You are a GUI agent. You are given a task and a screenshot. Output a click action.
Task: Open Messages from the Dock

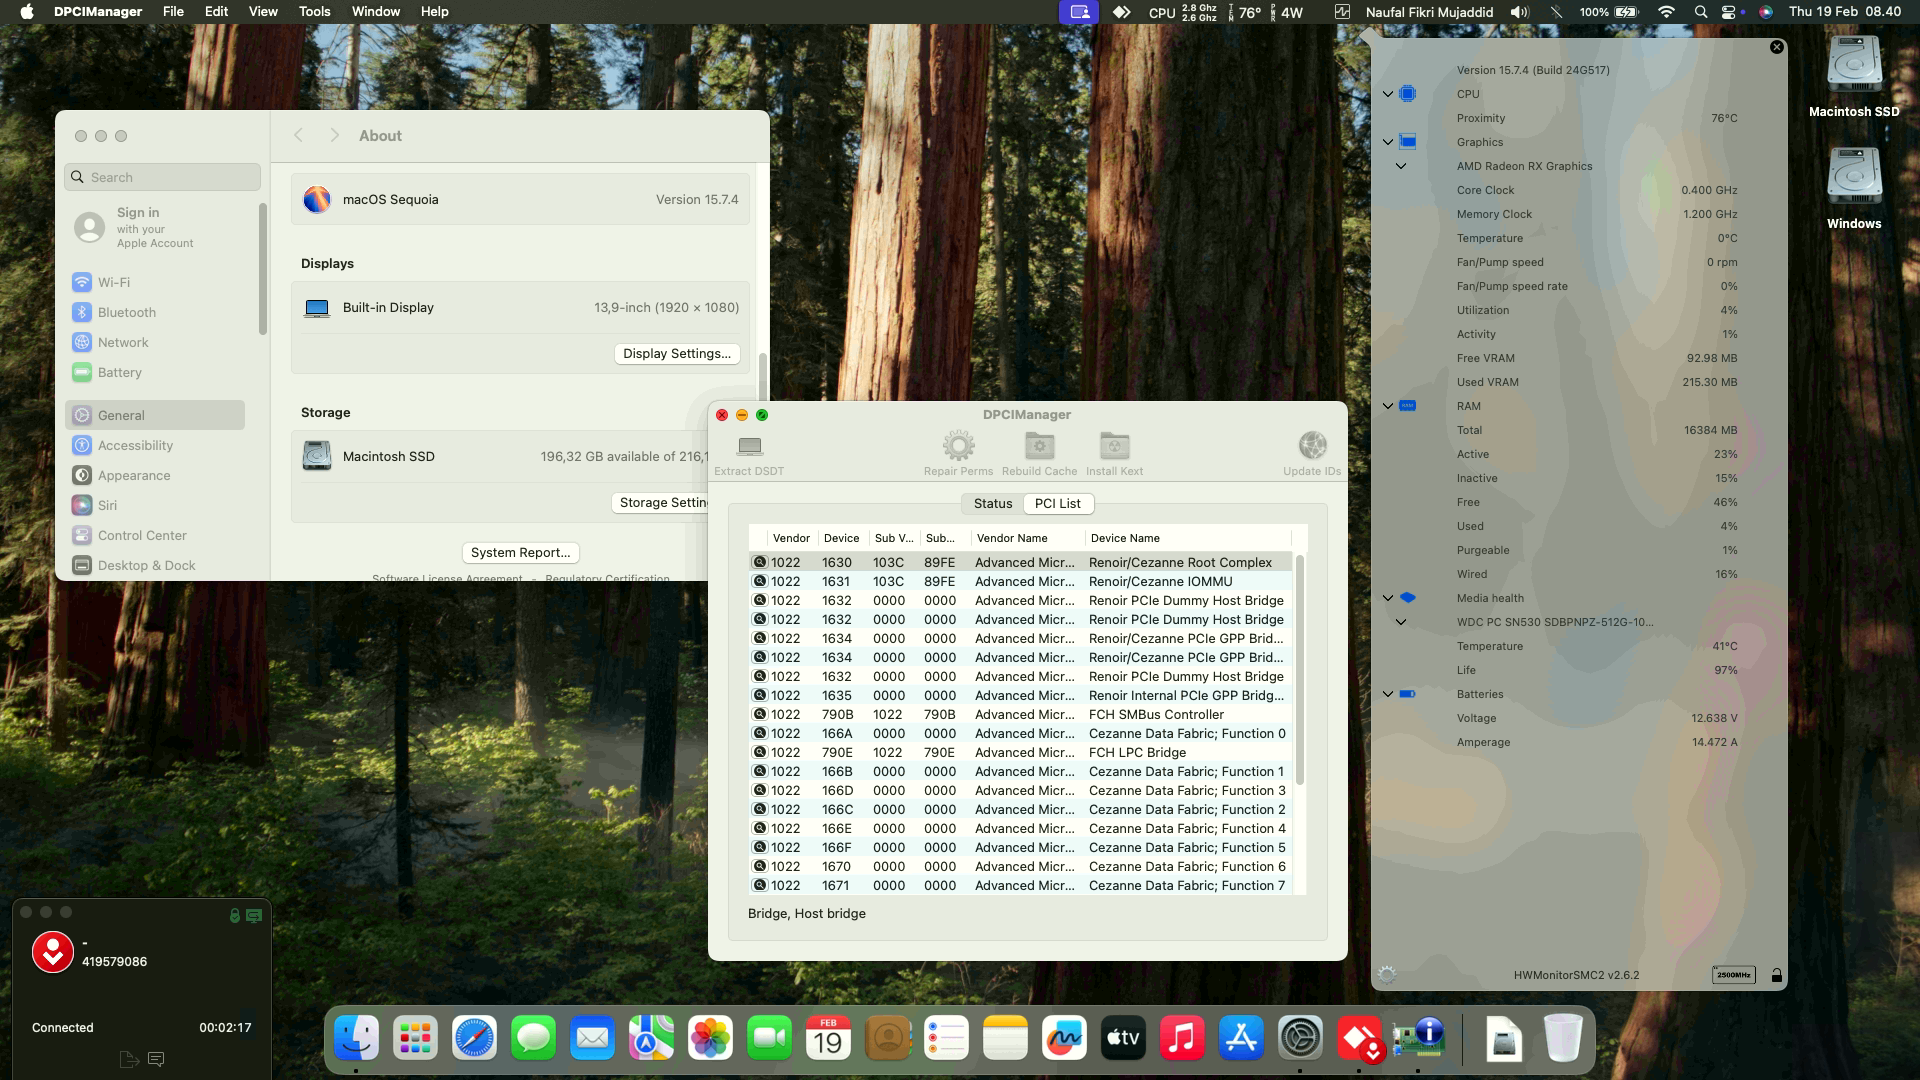point(533,1039)
